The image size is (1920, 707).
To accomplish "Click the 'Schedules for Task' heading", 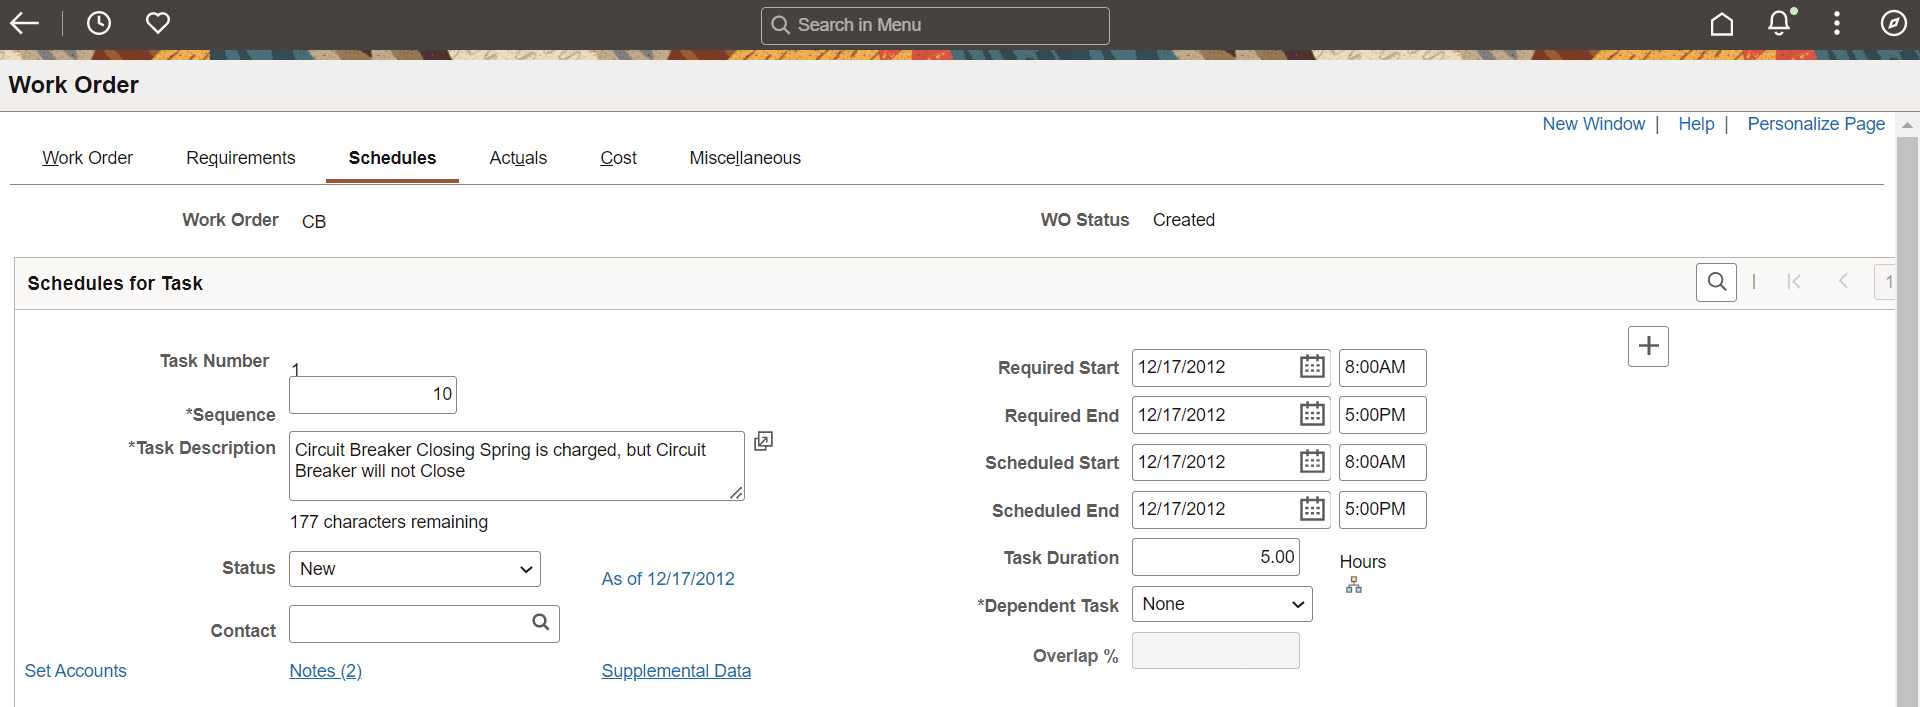I will pos(115,283).
